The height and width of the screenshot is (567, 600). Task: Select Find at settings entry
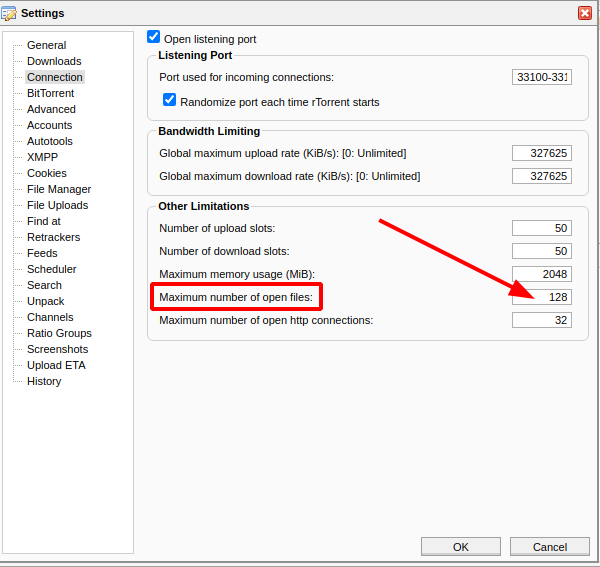(44, 222)
